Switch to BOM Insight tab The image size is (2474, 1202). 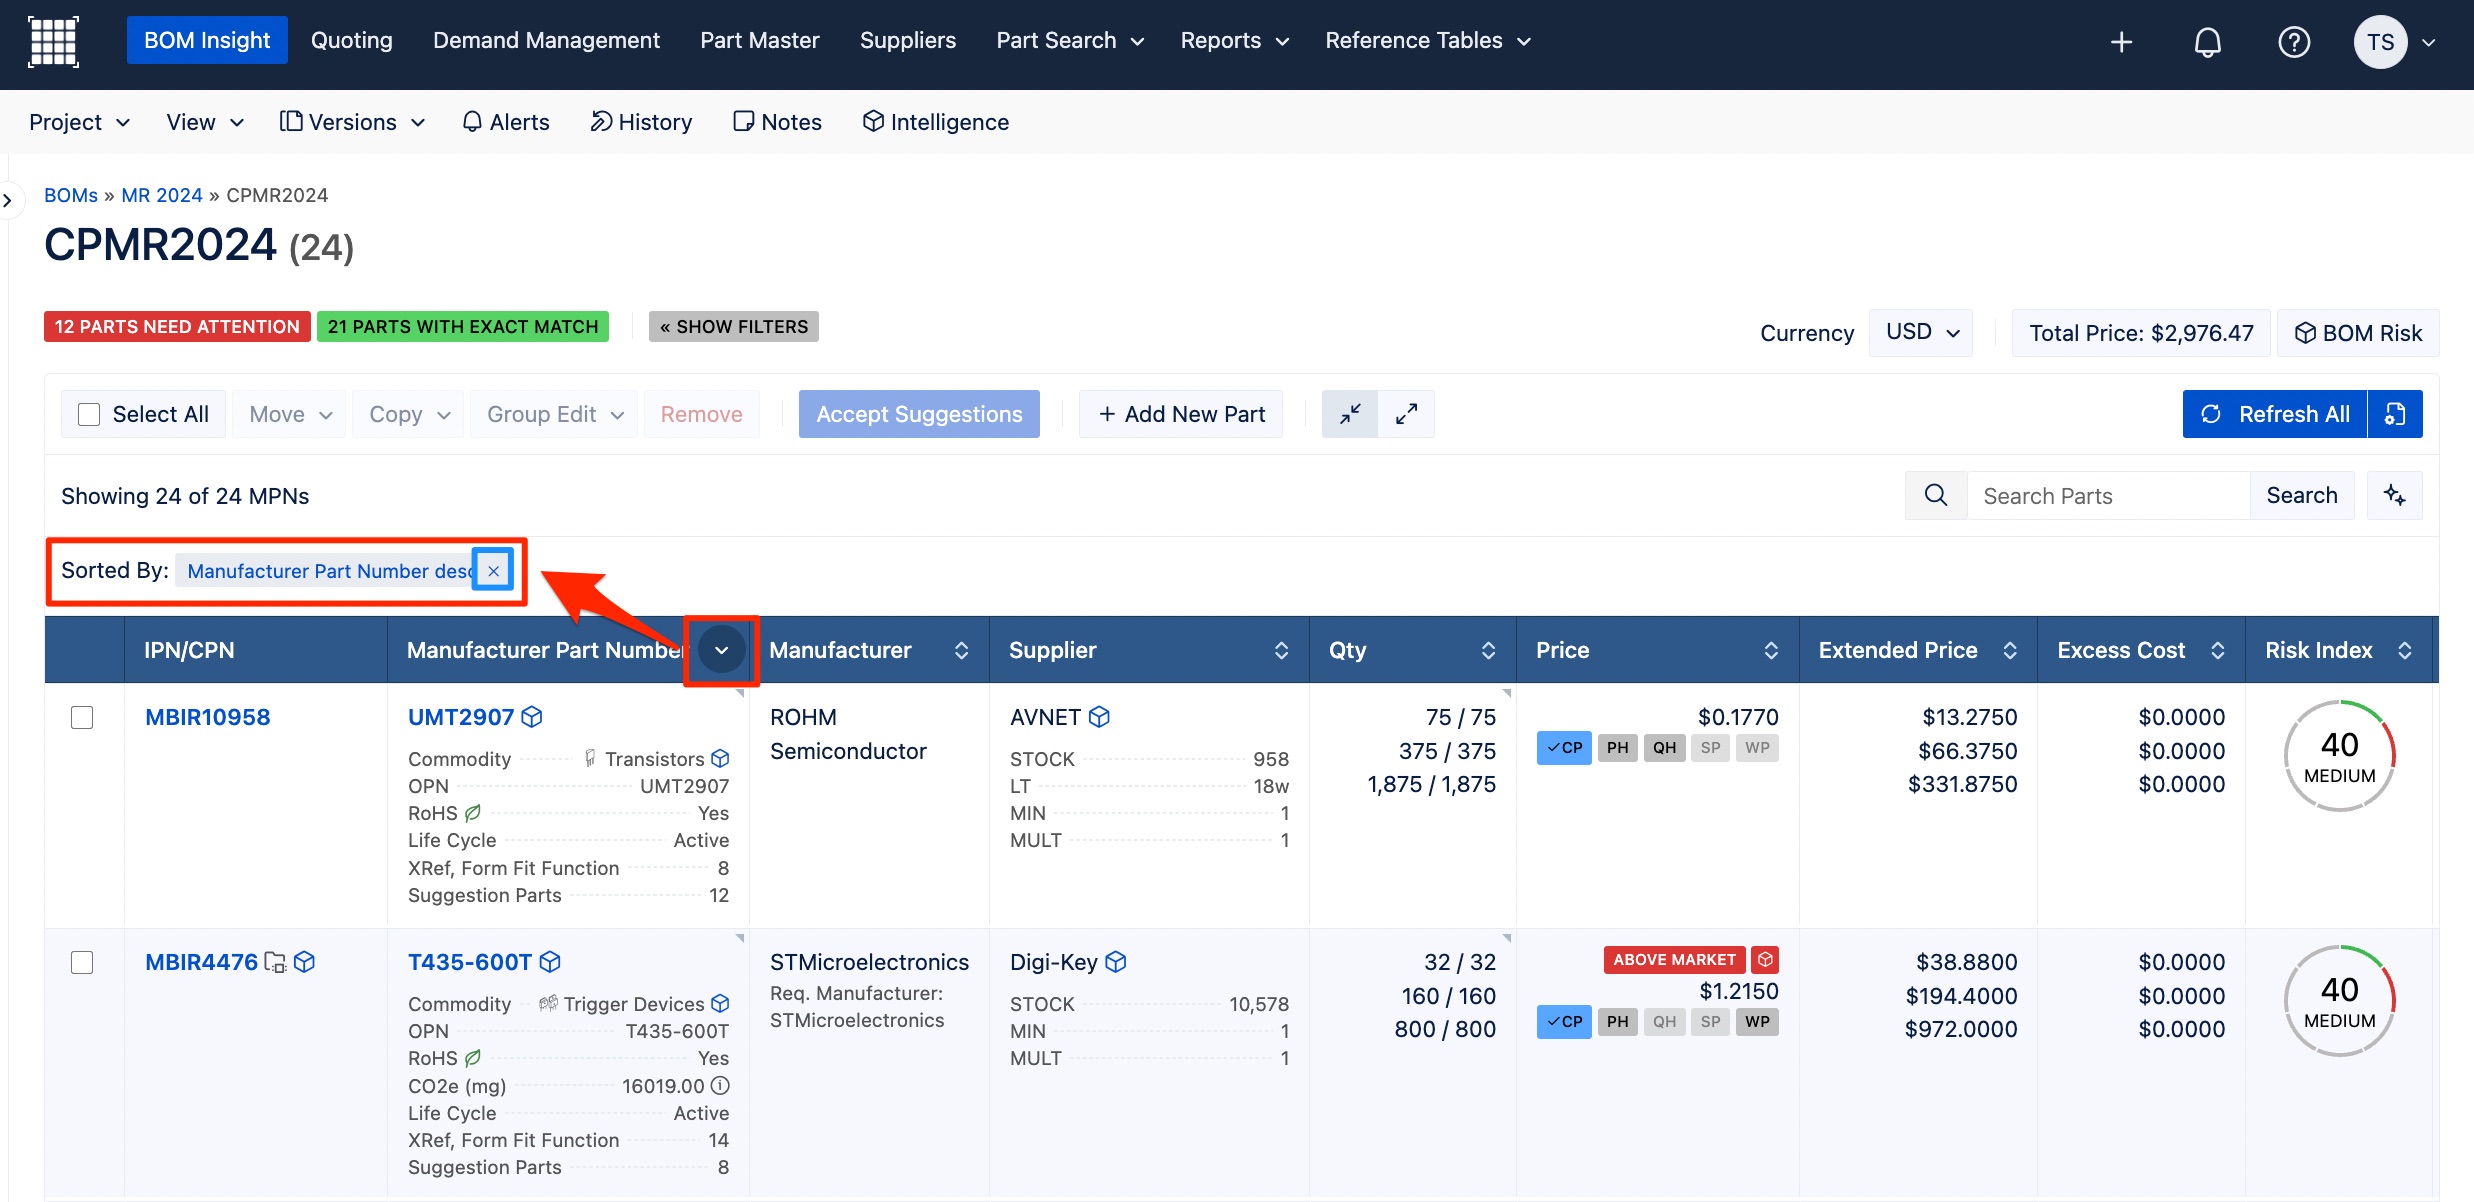click(207, 40)
